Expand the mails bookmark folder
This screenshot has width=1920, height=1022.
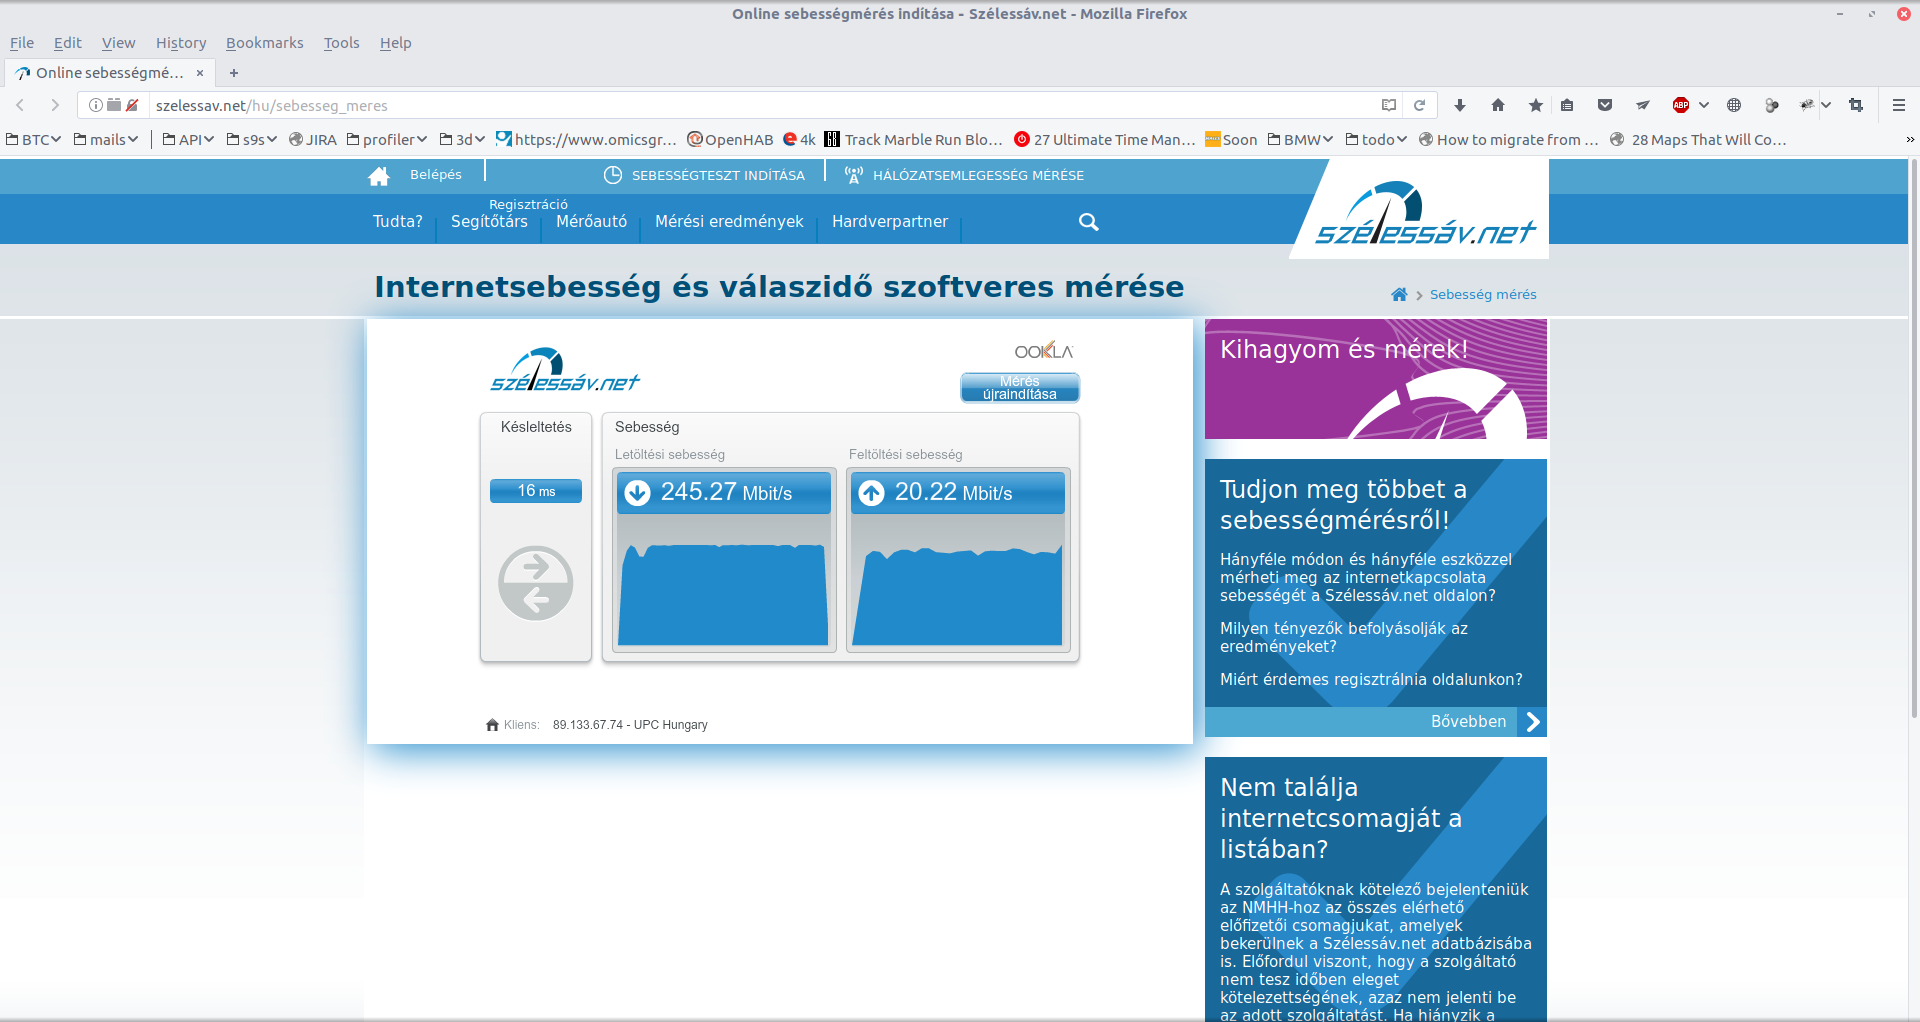106,140
